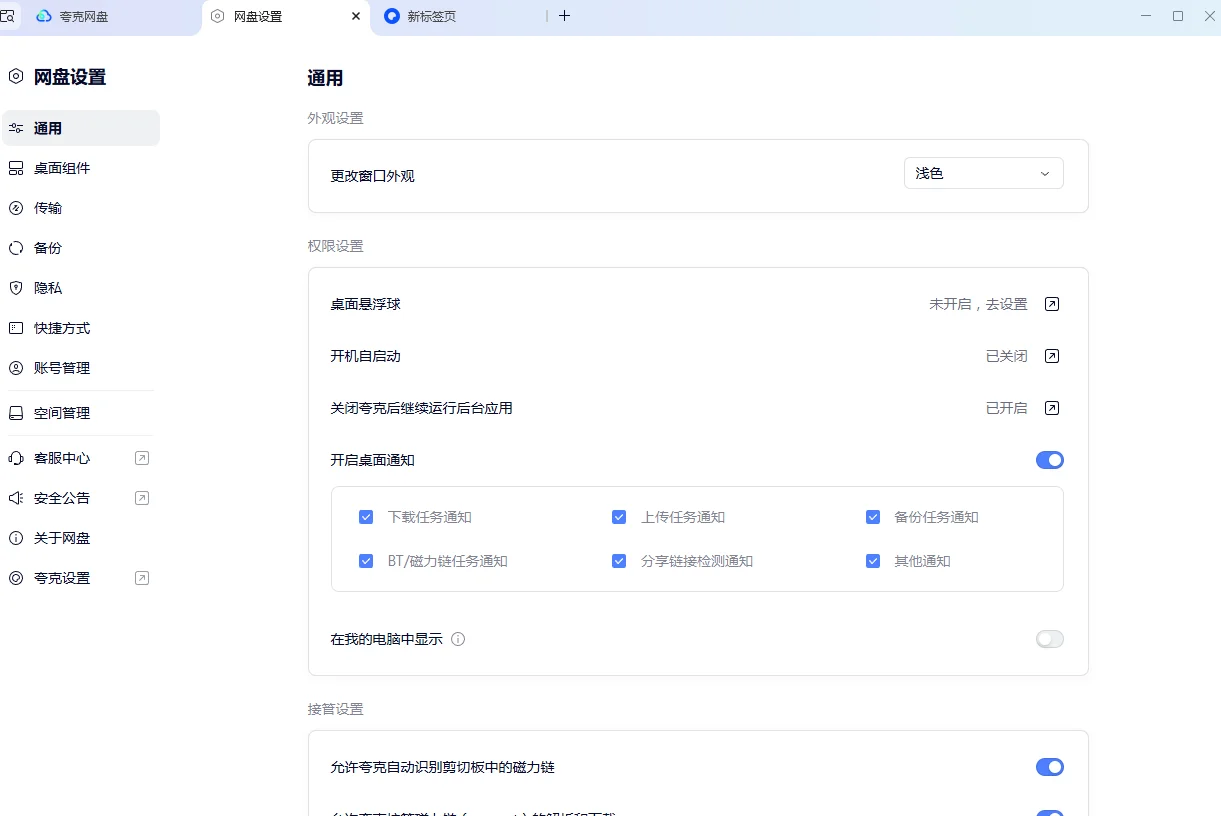
Task: Click the 已关闭 status for 开机自启动
Action: (x=1006, y=356)
